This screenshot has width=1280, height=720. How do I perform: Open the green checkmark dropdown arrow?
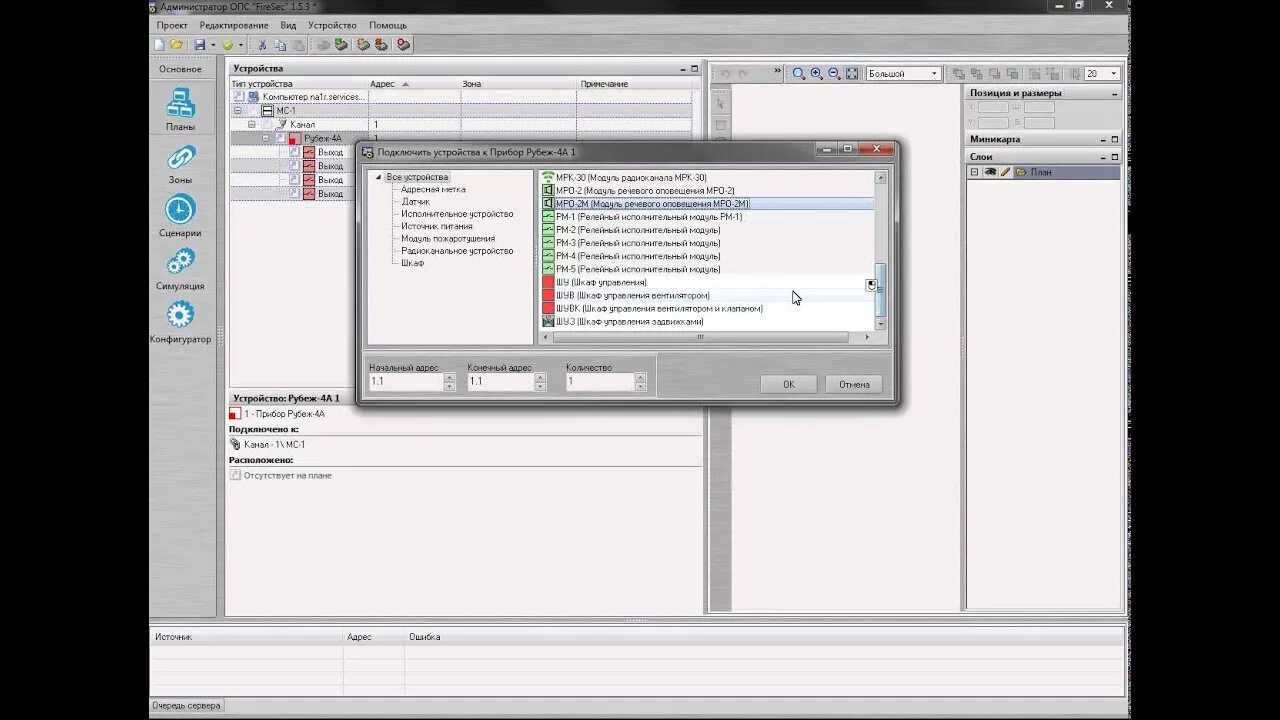240,45
